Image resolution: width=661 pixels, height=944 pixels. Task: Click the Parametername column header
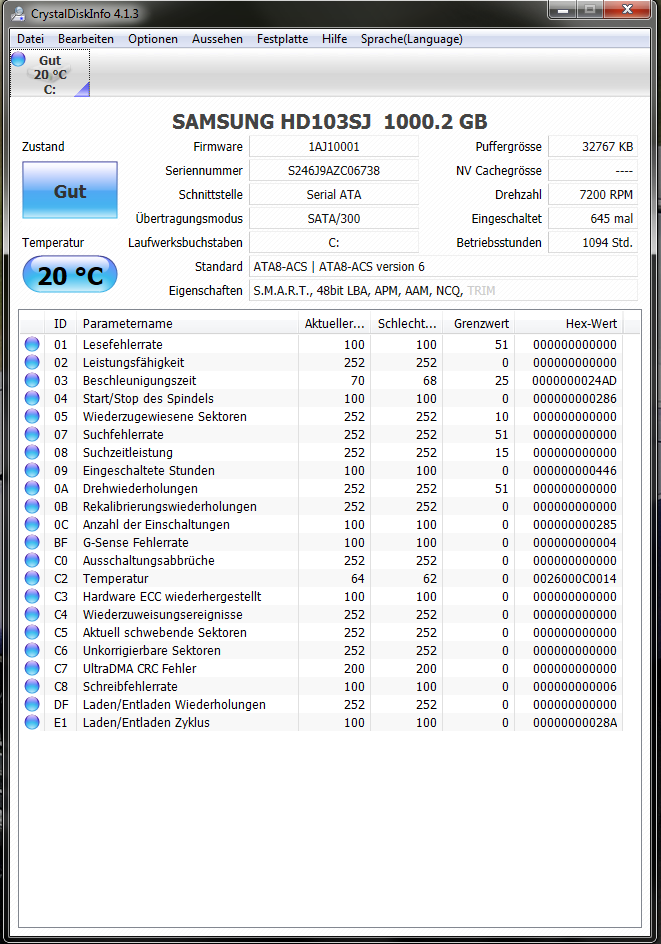[x=187, y=323]
